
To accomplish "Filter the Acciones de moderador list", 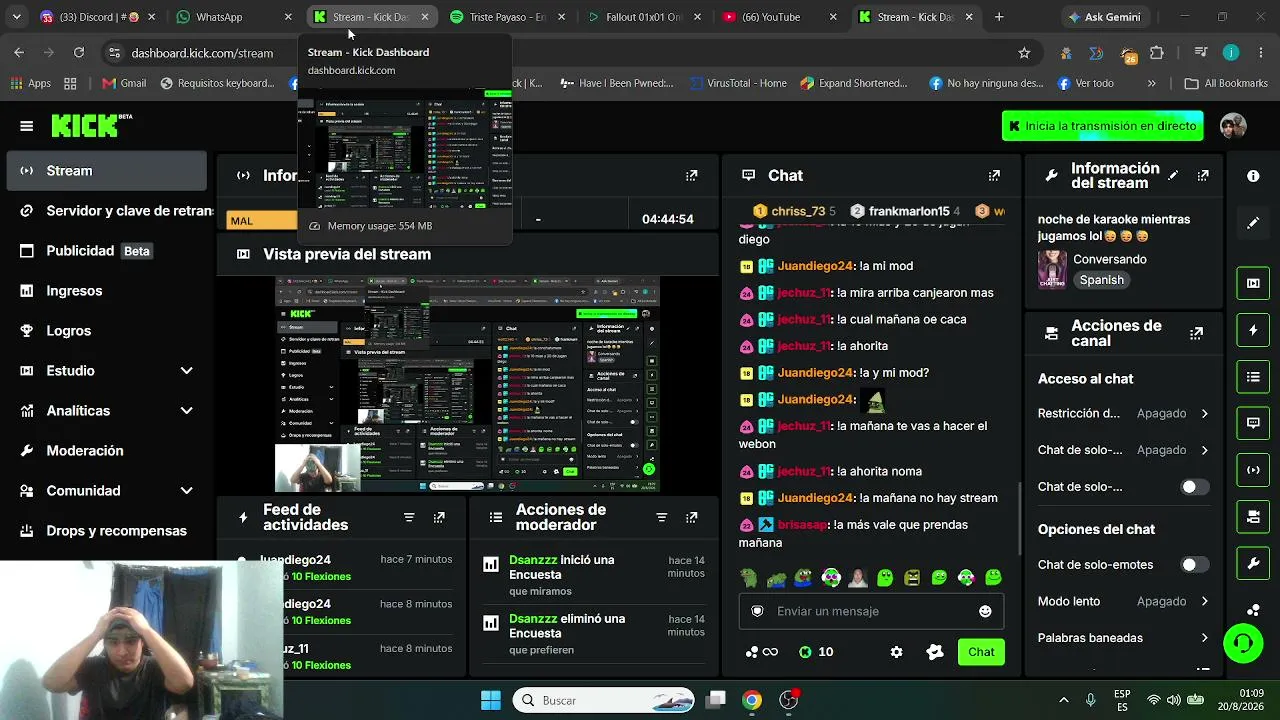I will (x=661, y=517).
